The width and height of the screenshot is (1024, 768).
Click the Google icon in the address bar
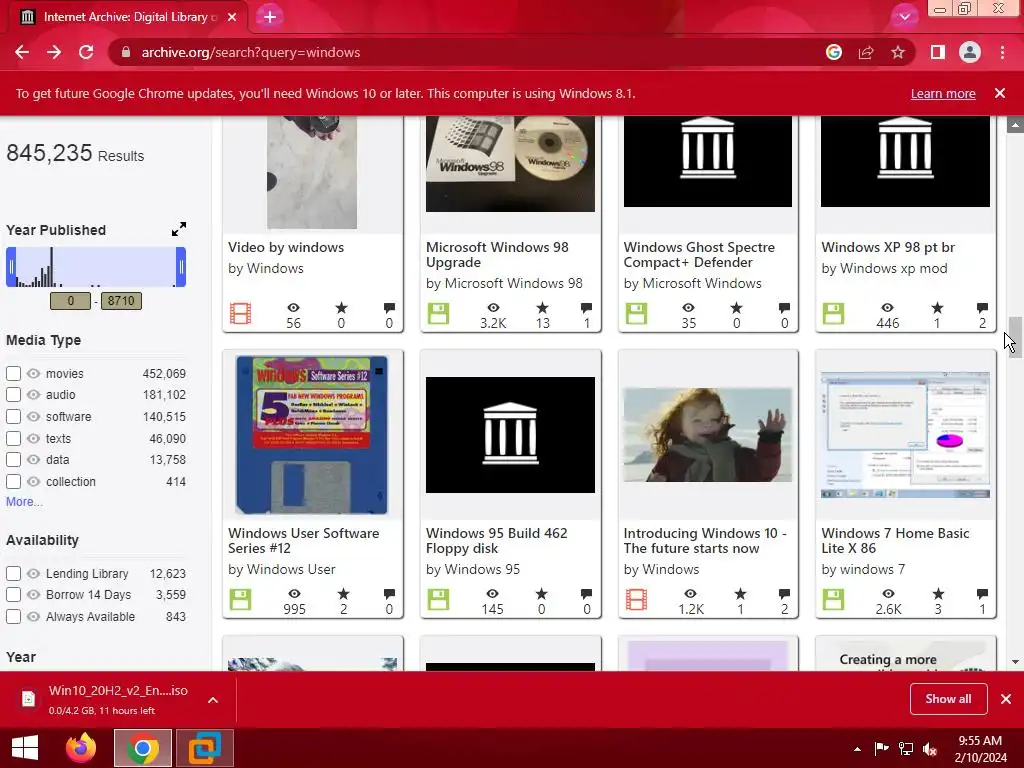834,52
